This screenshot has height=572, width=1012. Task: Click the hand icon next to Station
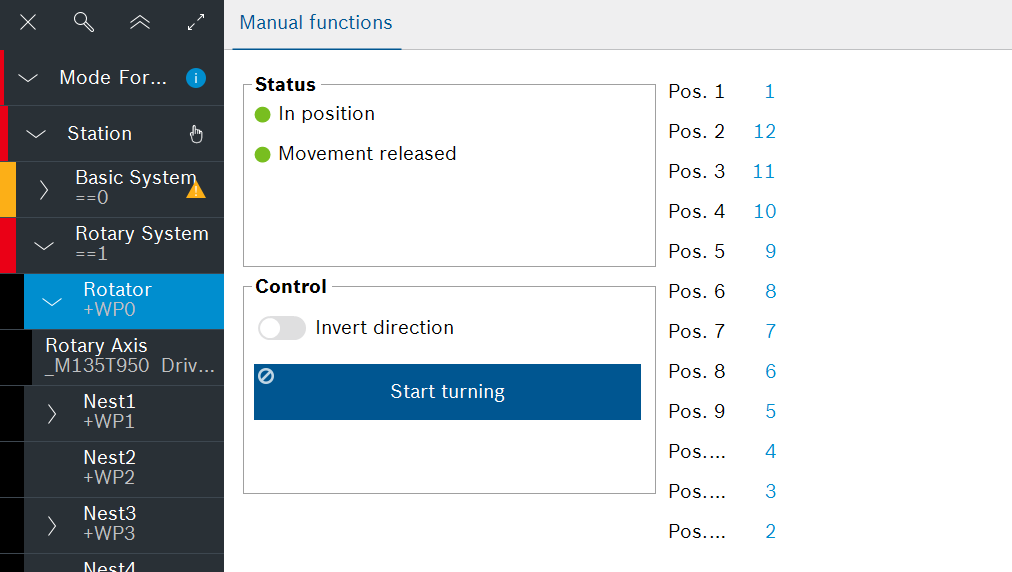196,134
